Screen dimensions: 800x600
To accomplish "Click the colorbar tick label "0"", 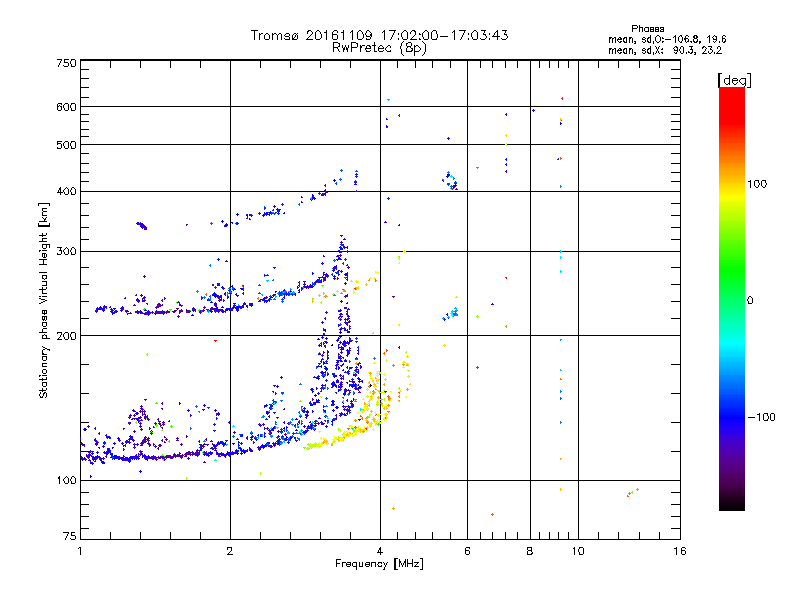I will click(x=750, y=300).
